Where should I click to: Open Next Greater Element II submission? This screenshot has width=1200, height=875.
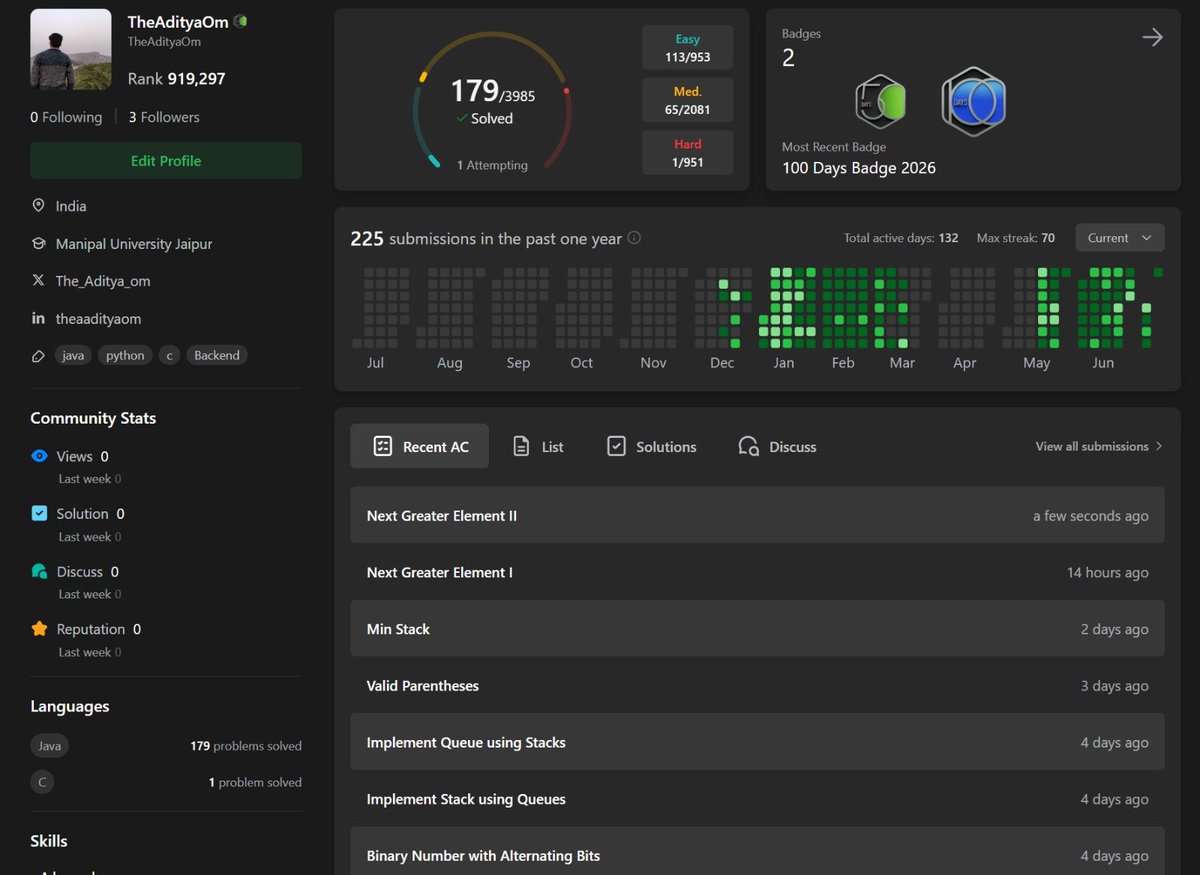point(757,515)
